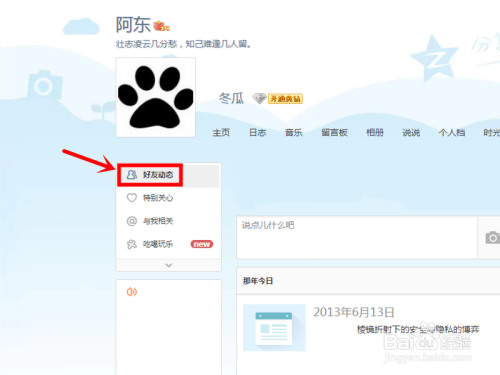The height and width of the screenshot is (375, 500).
Task: Open the 留言板 tab
Action: tap(334, 133)
